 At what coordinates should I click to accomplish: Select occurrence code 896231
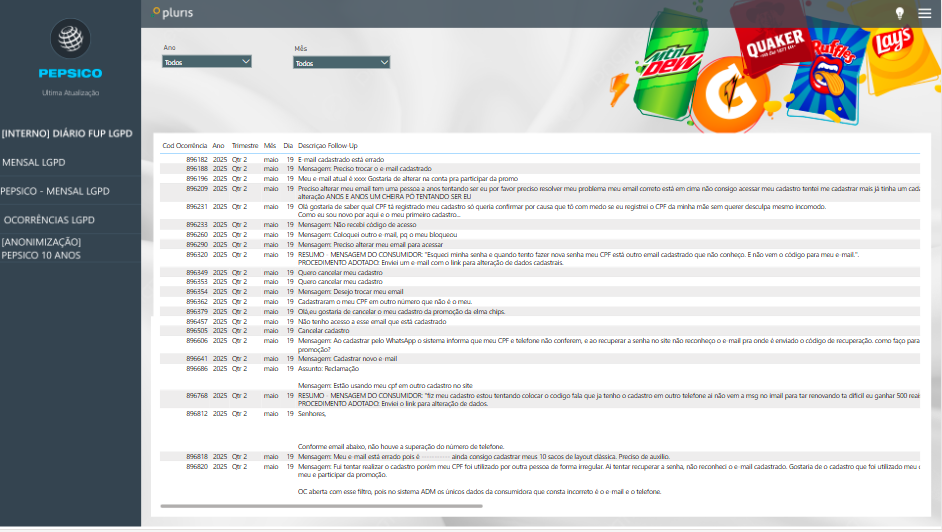pos(196,207)
